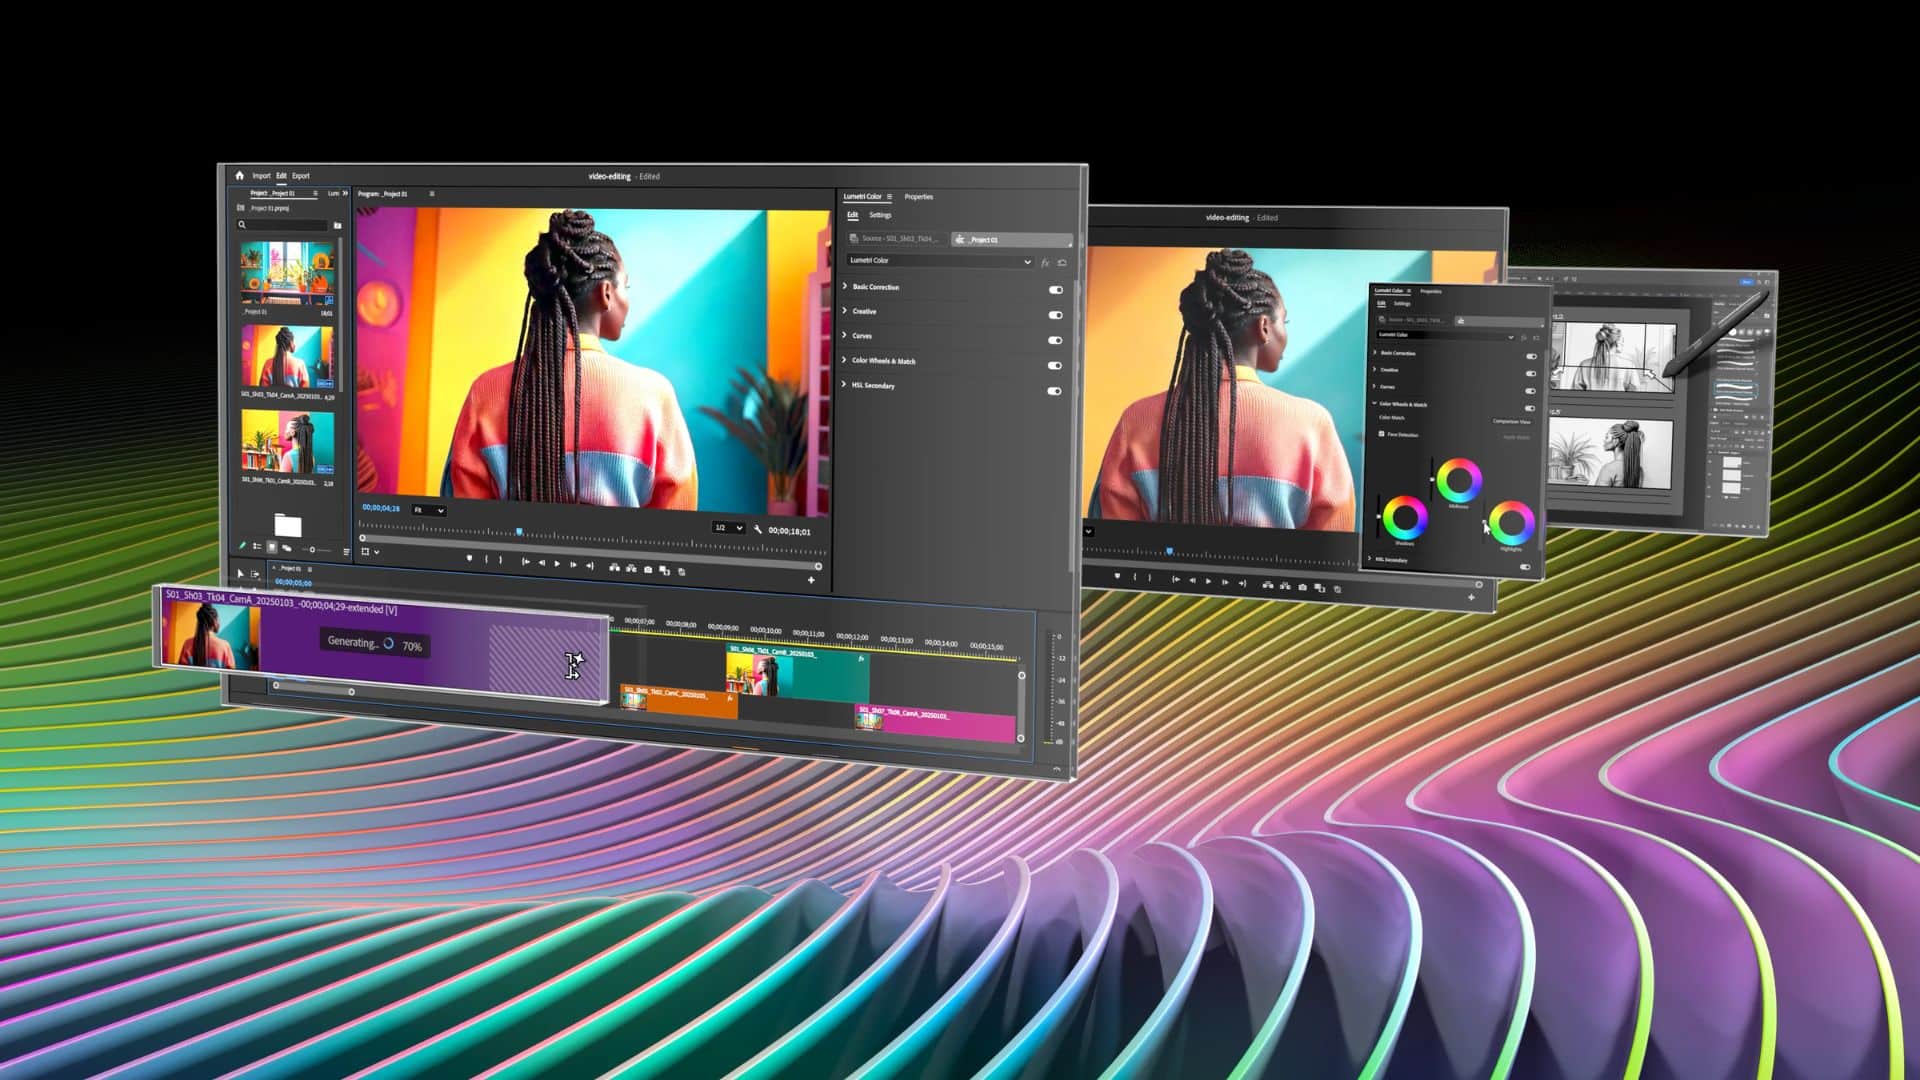Image resolution: width=1920 pixels, height=1080 pixels.
Task: Switch to Settings tab in Lumetri panel
Action: [x=880, y=215]
